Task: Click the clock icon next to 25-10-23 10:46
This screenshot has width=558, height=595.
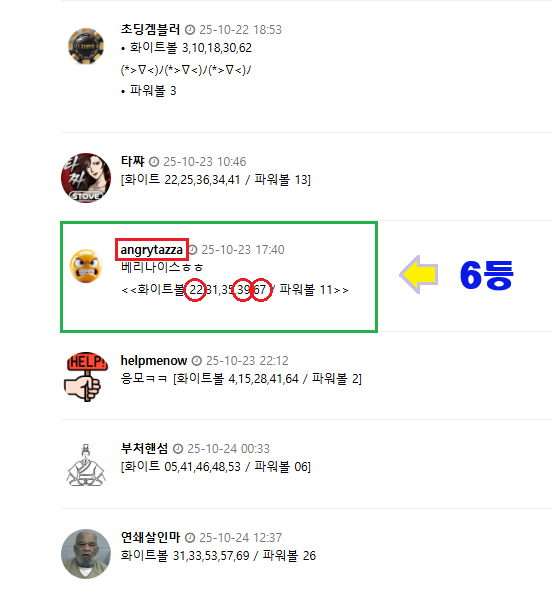Action: 154,162
